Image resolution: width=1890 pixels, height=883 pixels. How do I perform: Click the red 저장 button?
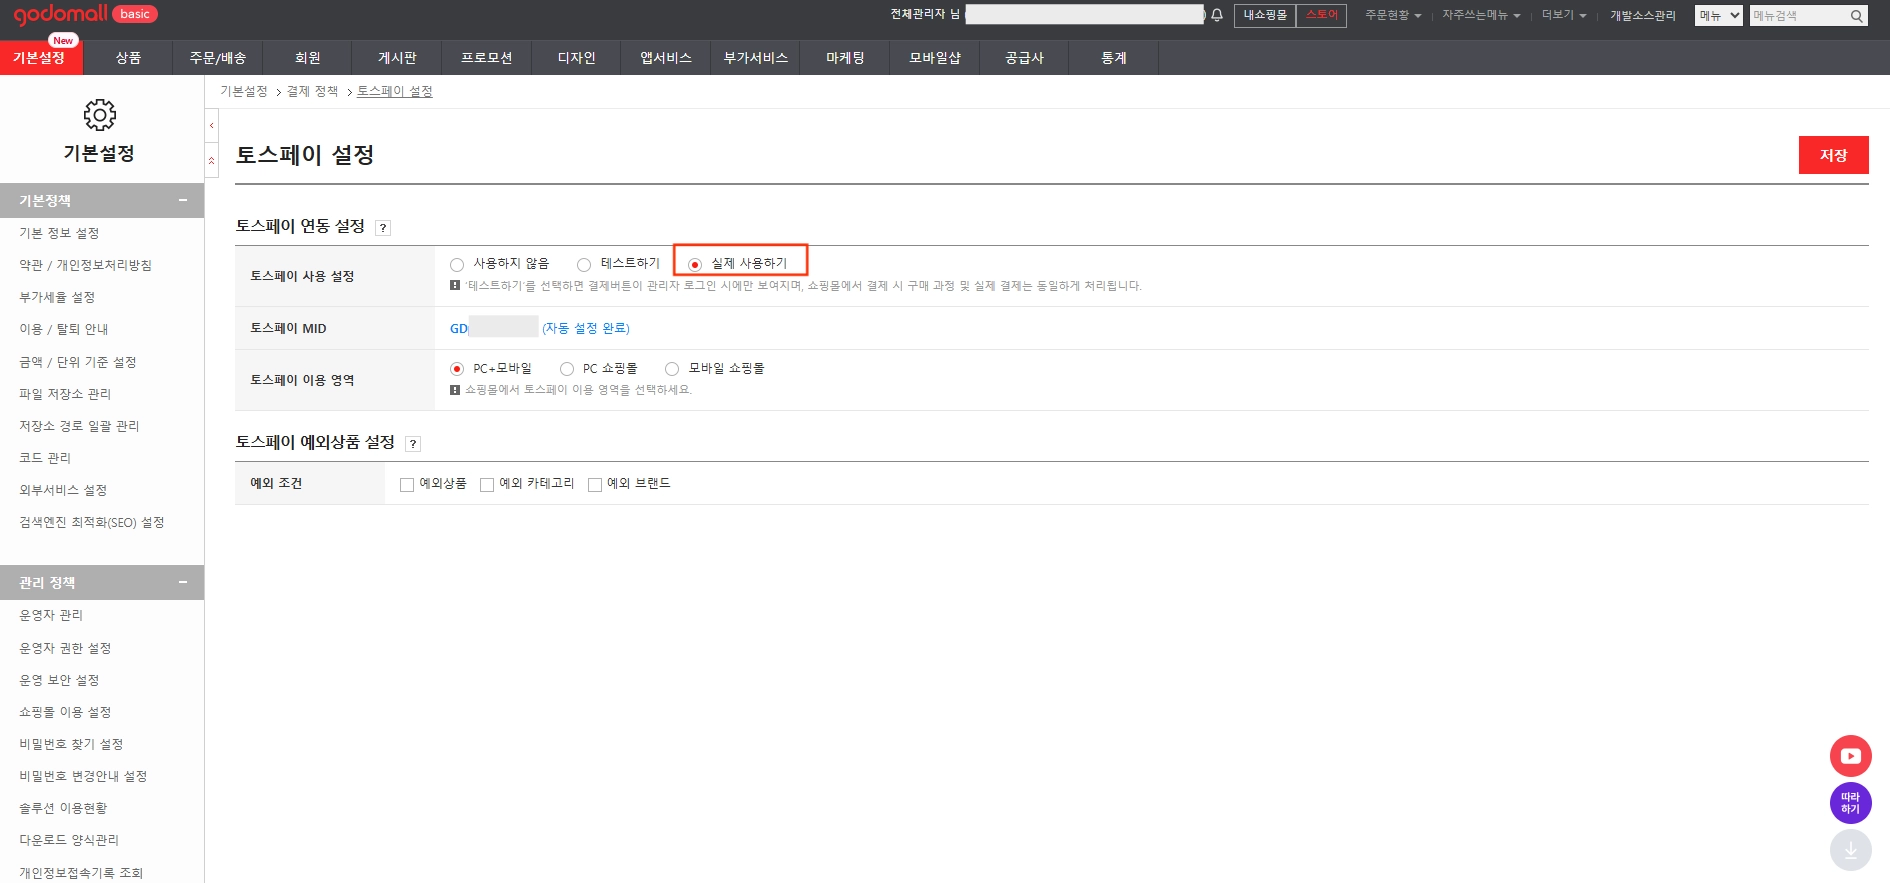(x=1833, y=155)
